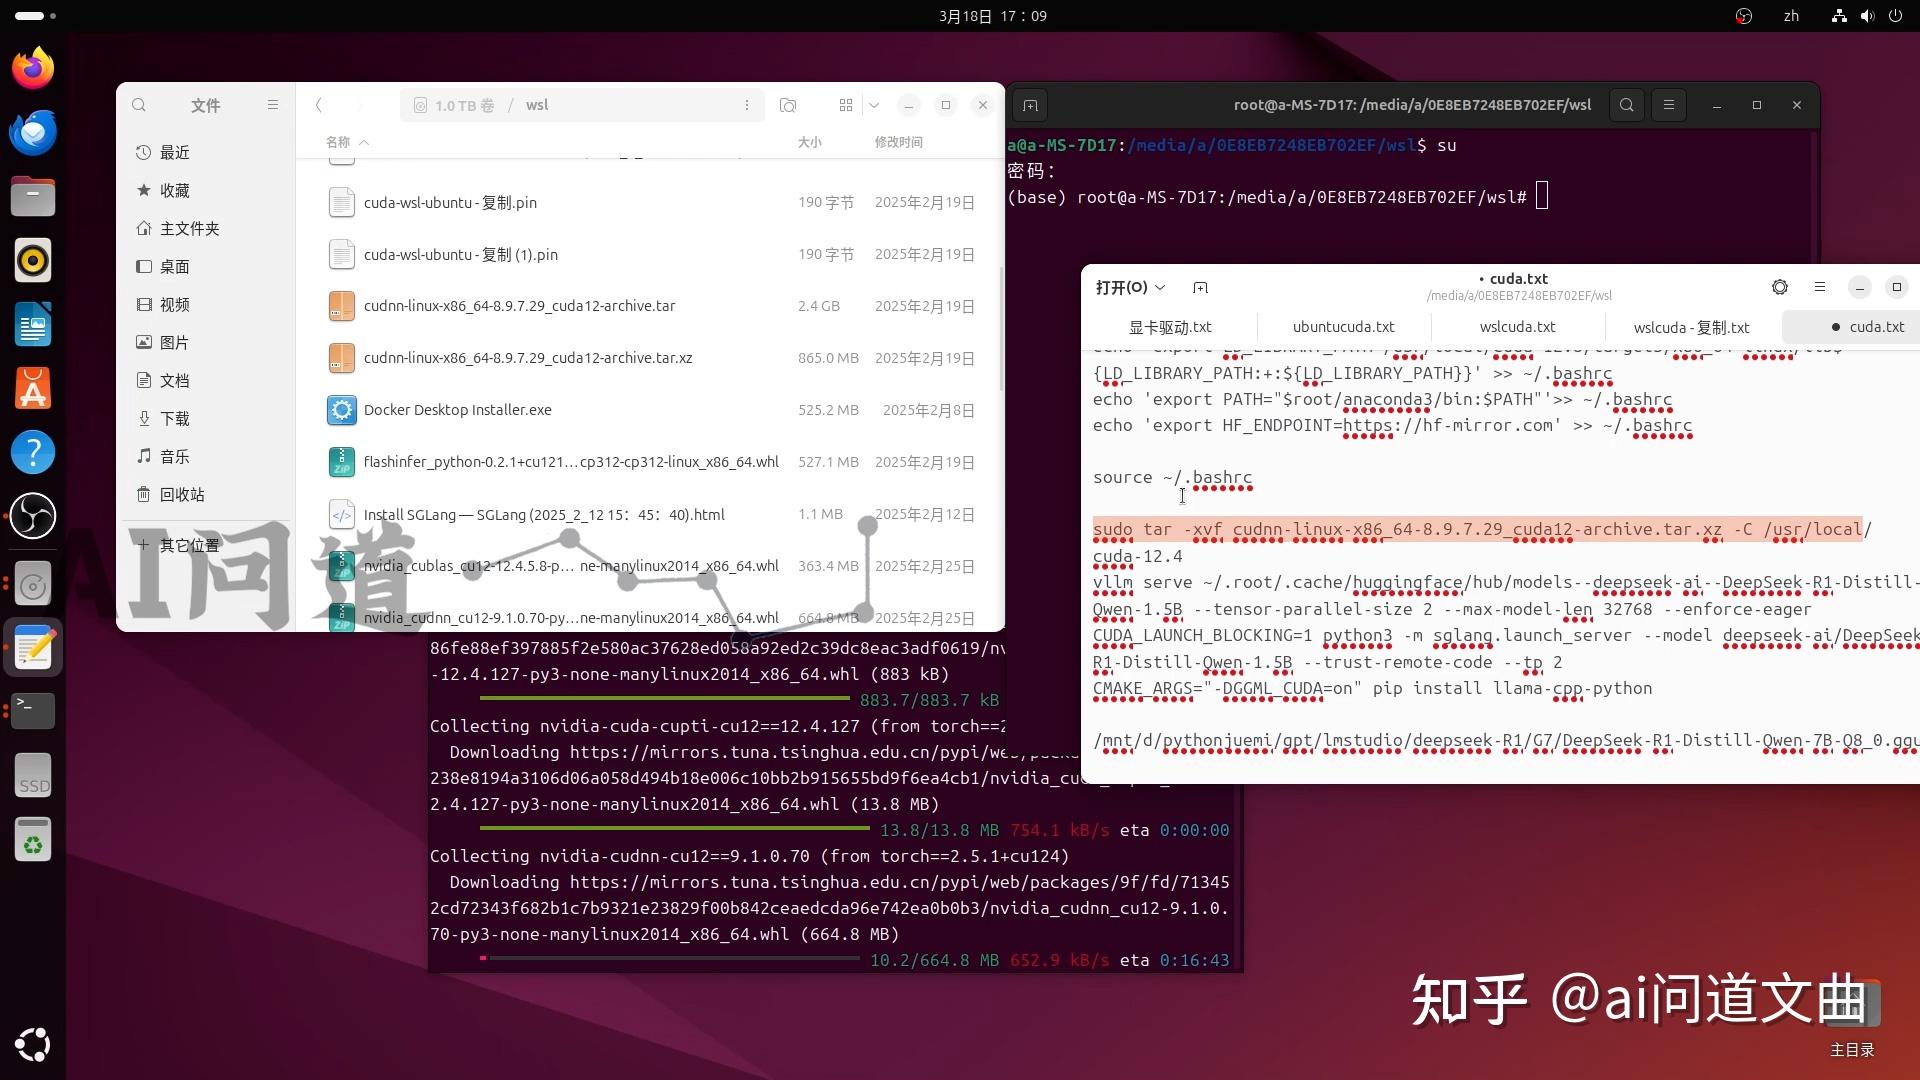Open the path bar options menu

(x=747, y=105)
